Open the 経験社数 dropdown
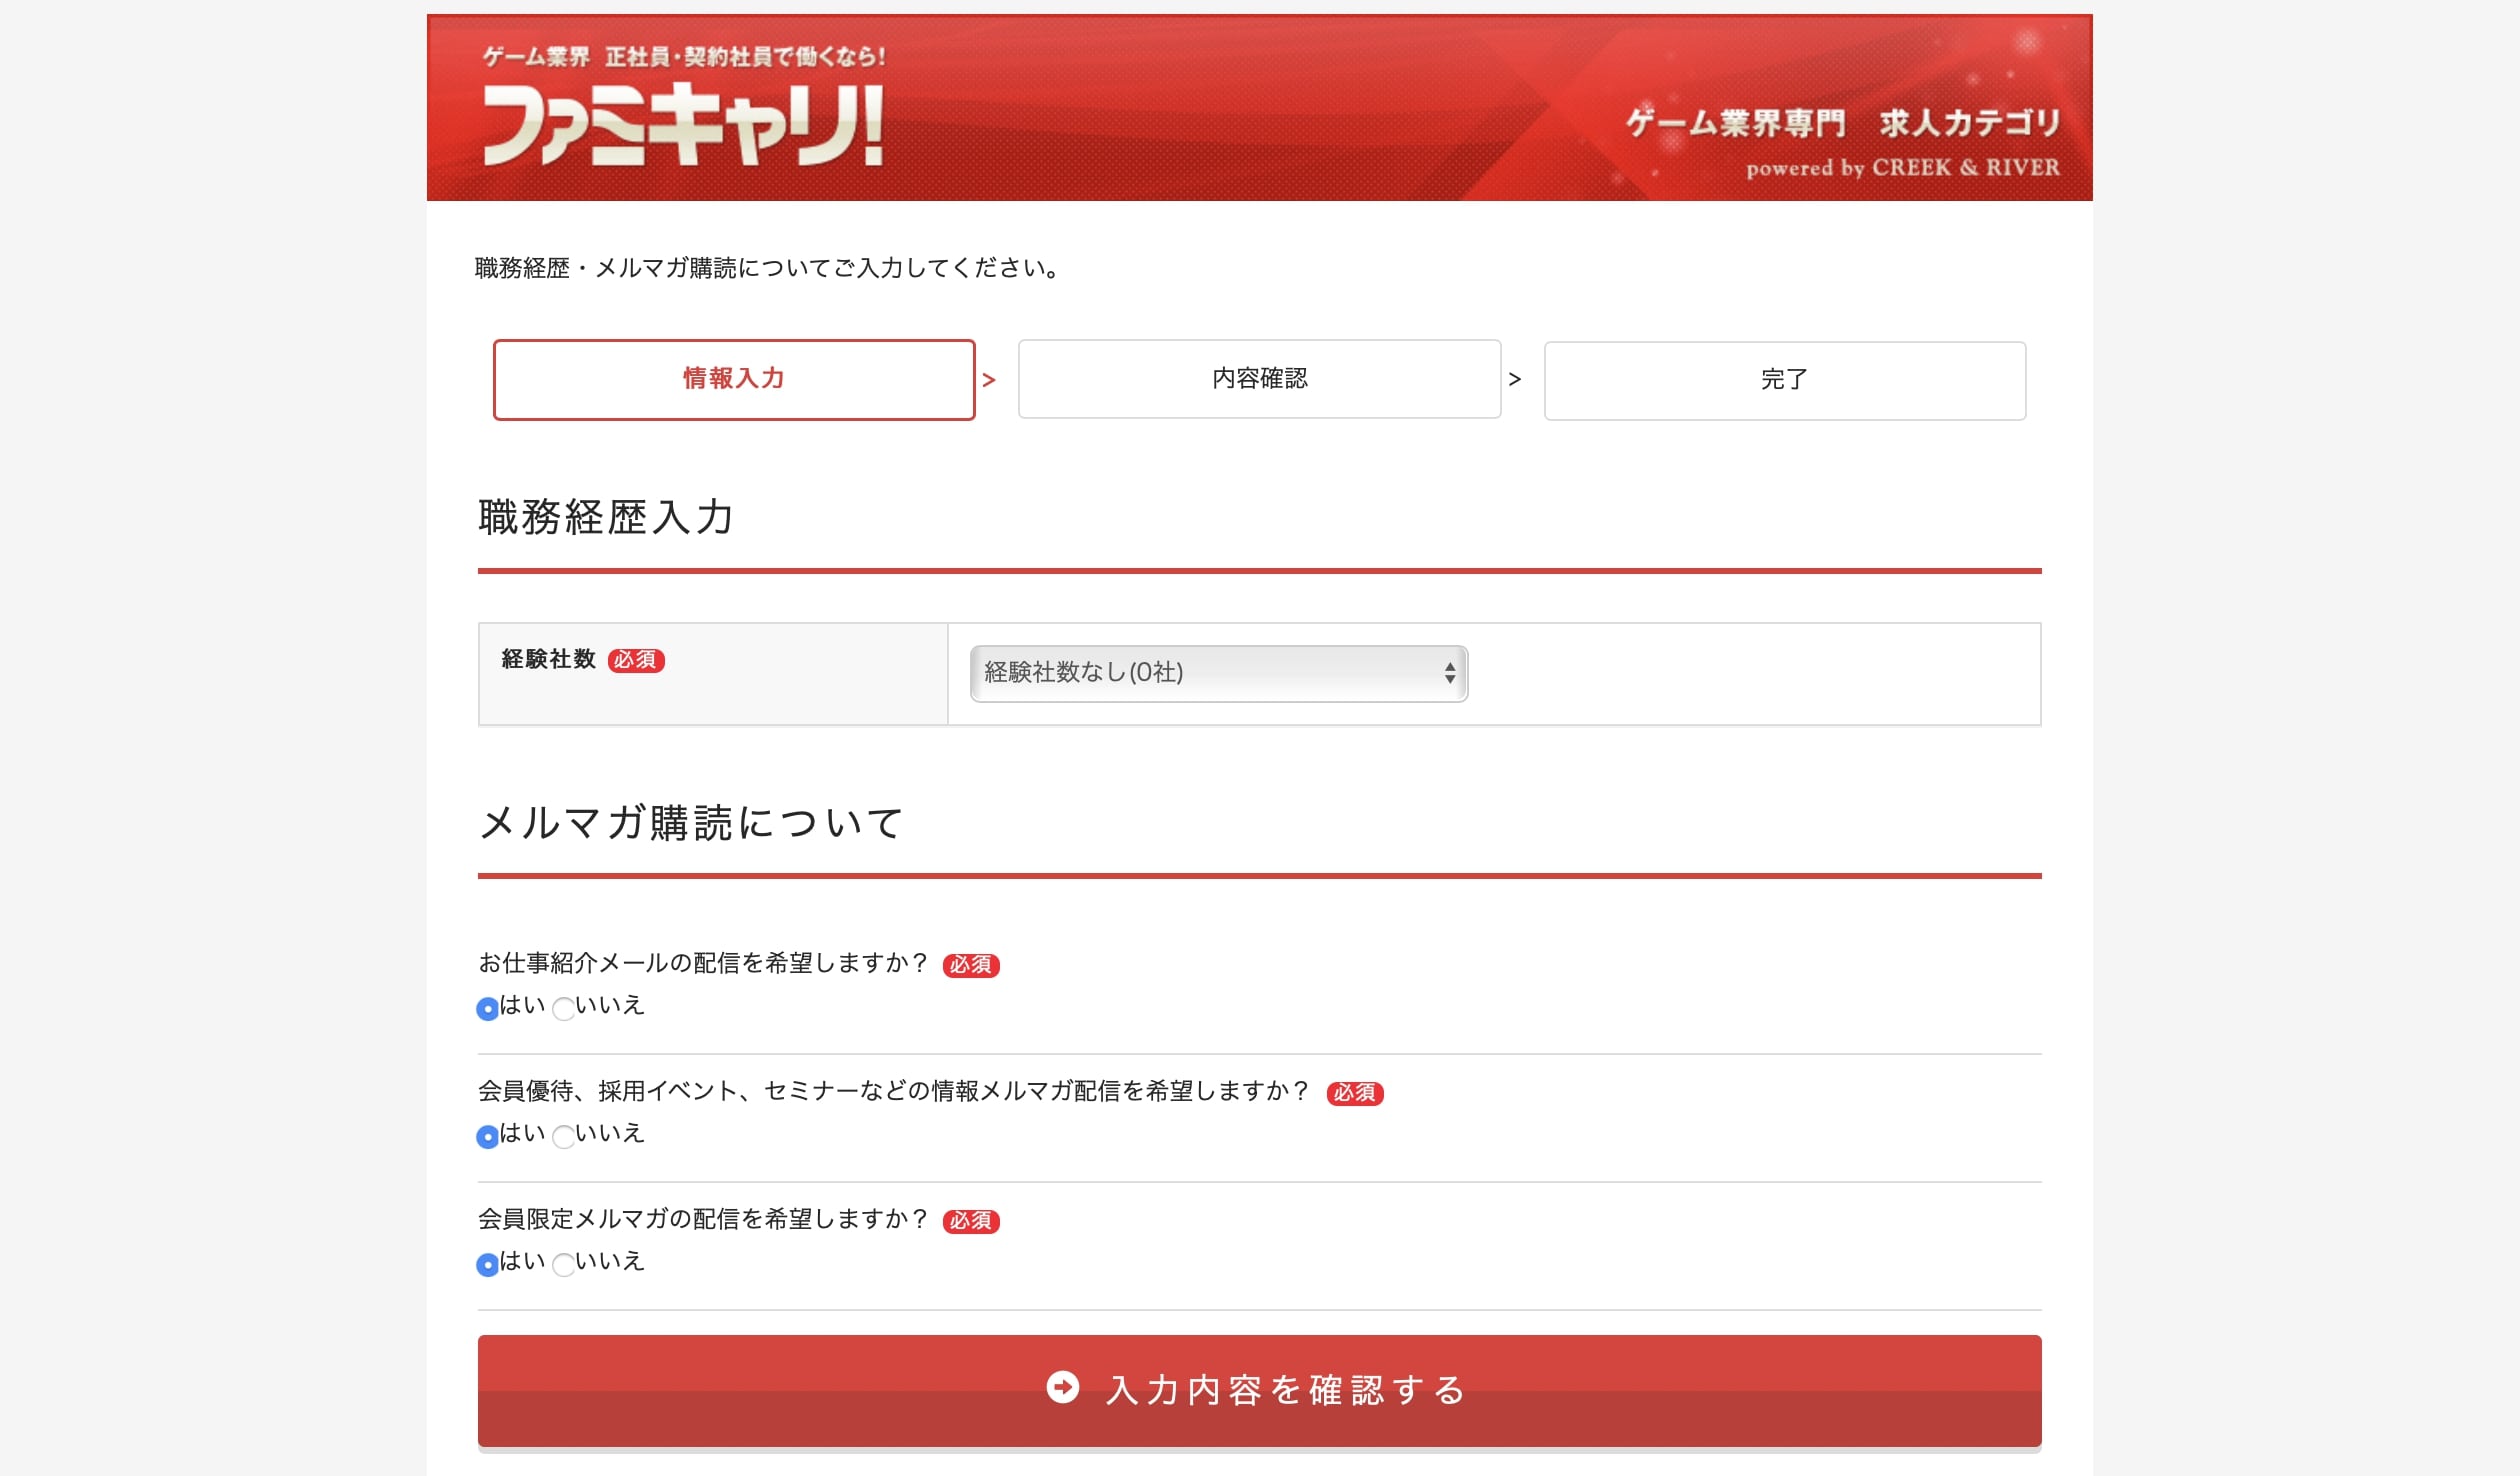This screenshot has height=1476, width=2520. click(x=1217, y=673)
